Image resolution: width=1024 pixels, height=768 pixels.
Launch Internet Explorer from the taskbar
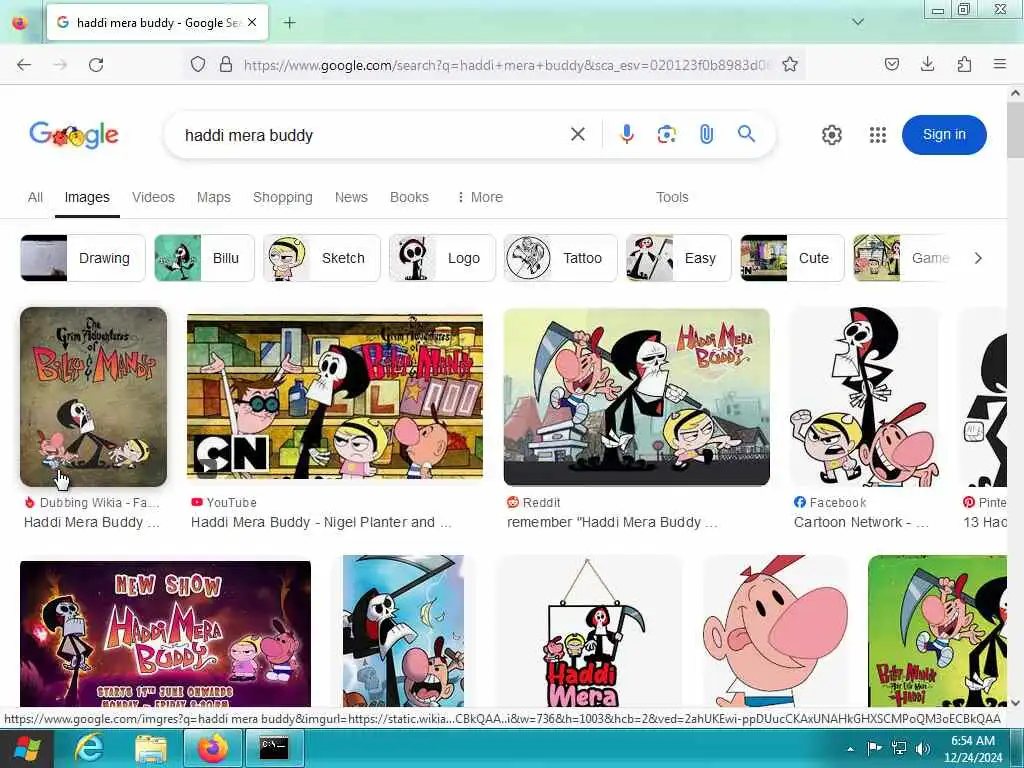tap(89, 748)
